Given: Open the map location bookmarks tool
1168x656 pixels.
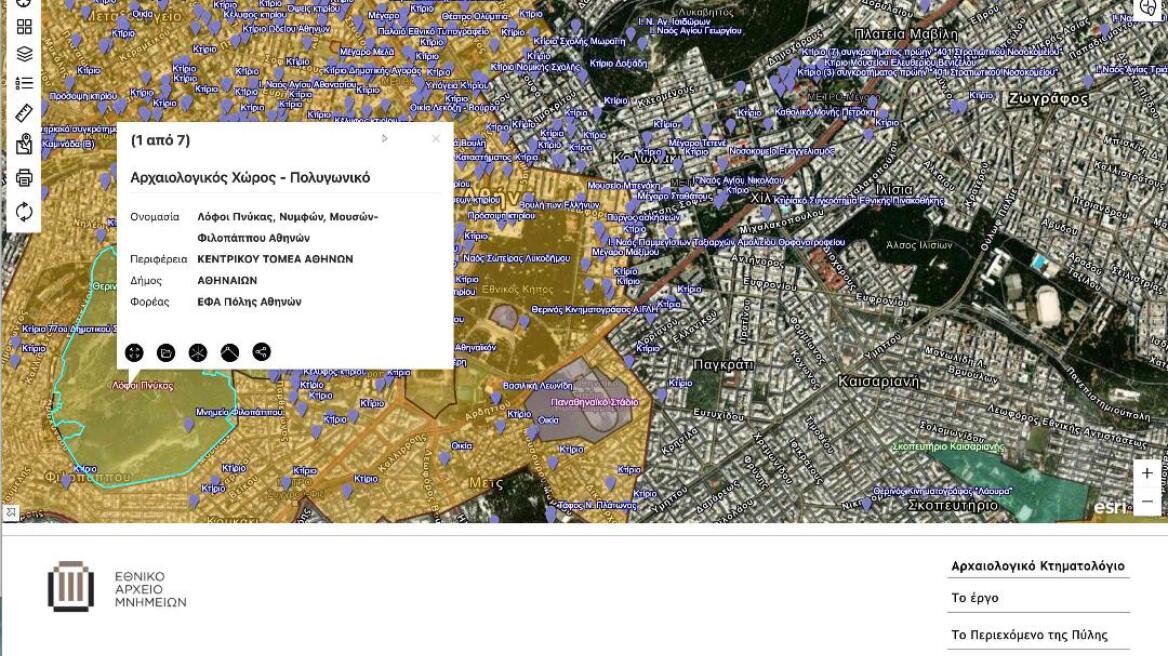Looking at the screenshot, I should (24, 145).
